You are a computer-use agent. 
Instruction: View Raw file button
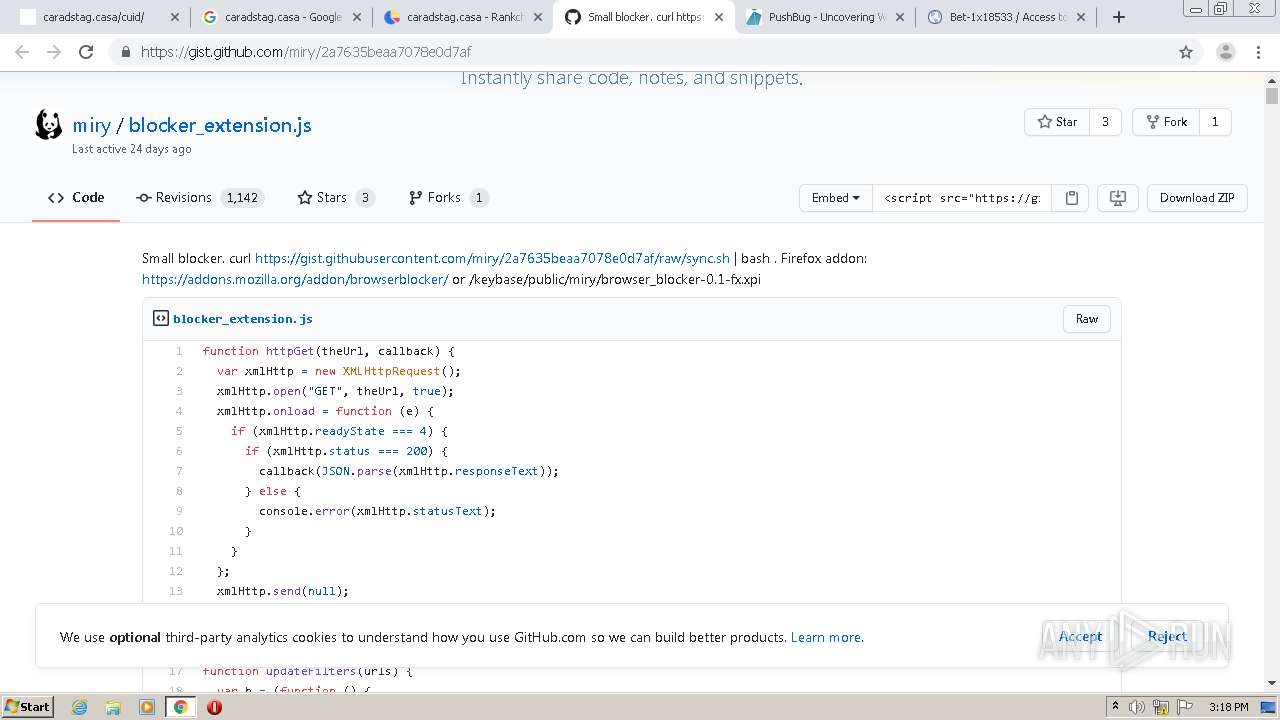coord(1087,319)
